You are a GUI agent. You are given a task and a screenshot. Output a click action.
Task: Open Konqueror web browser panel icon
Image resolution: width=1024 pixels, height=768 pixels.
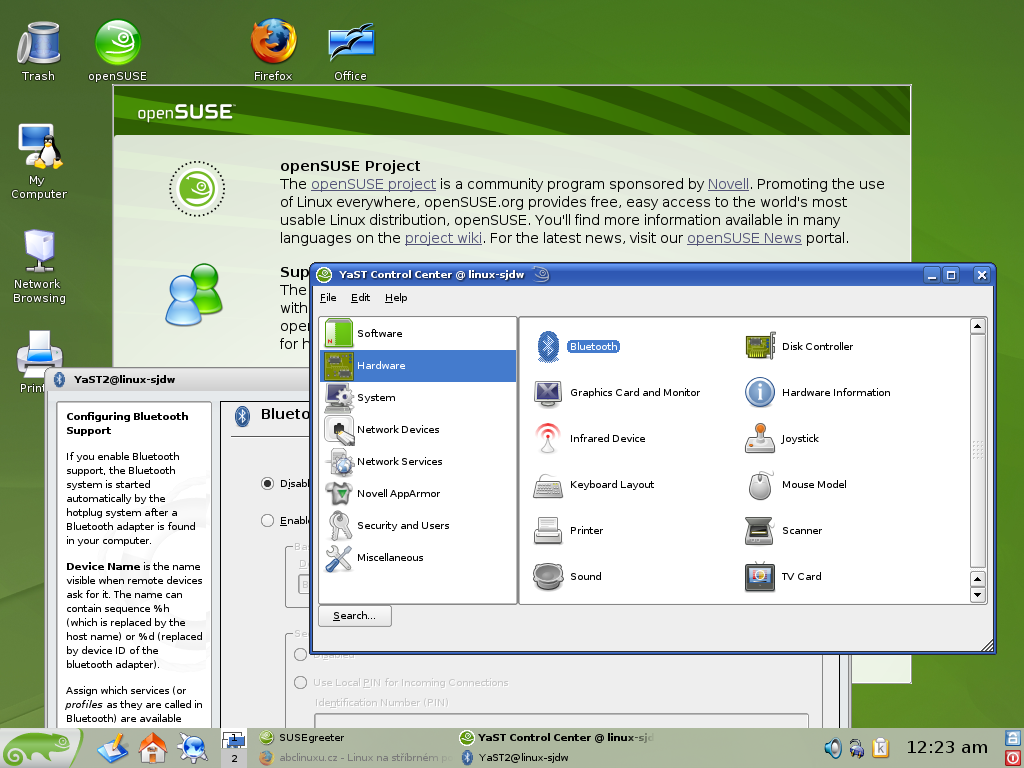[x=193, y=748]
